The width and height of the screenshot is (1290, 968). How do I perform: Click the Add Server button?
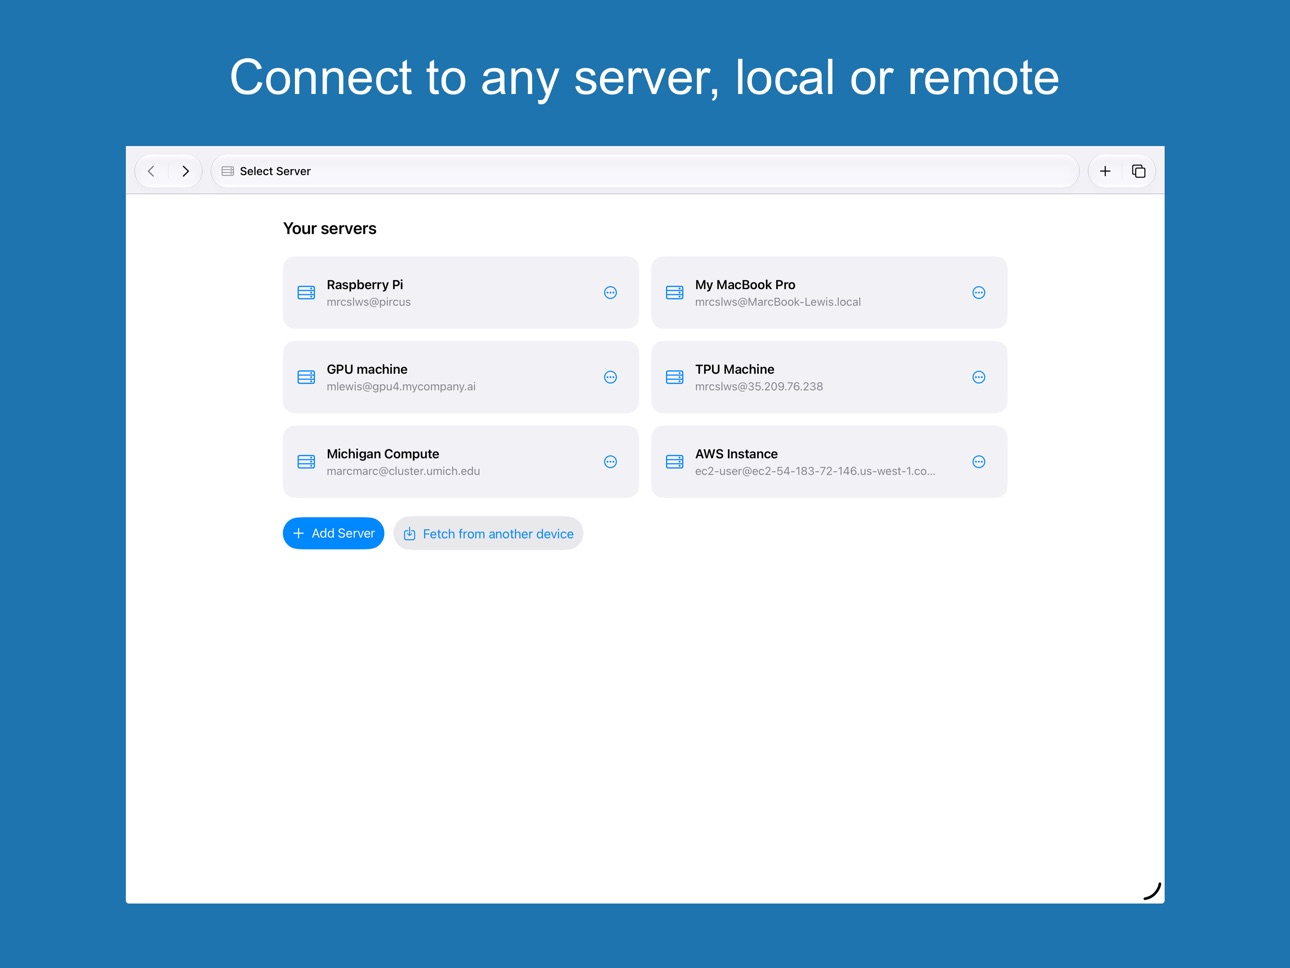[333, 533]
